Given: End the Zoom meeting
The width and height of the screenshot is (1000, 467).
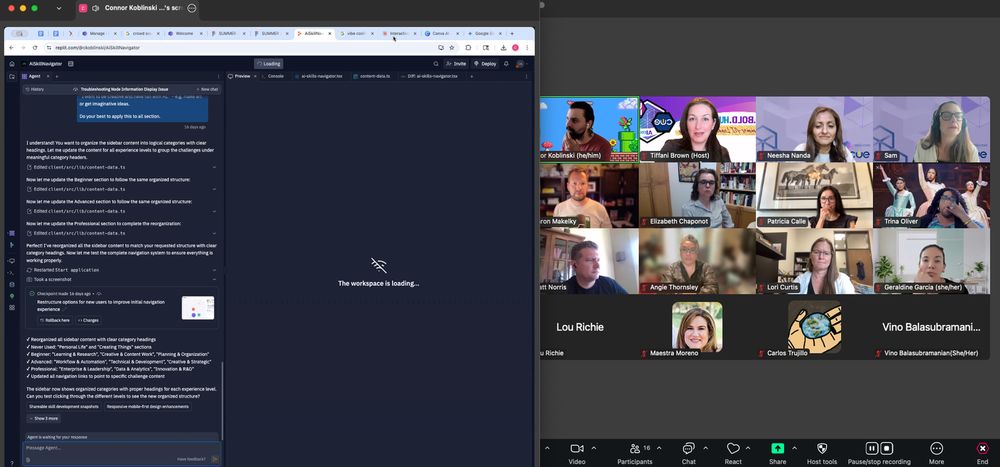Looking at the screenshot, I should (982, 452).
